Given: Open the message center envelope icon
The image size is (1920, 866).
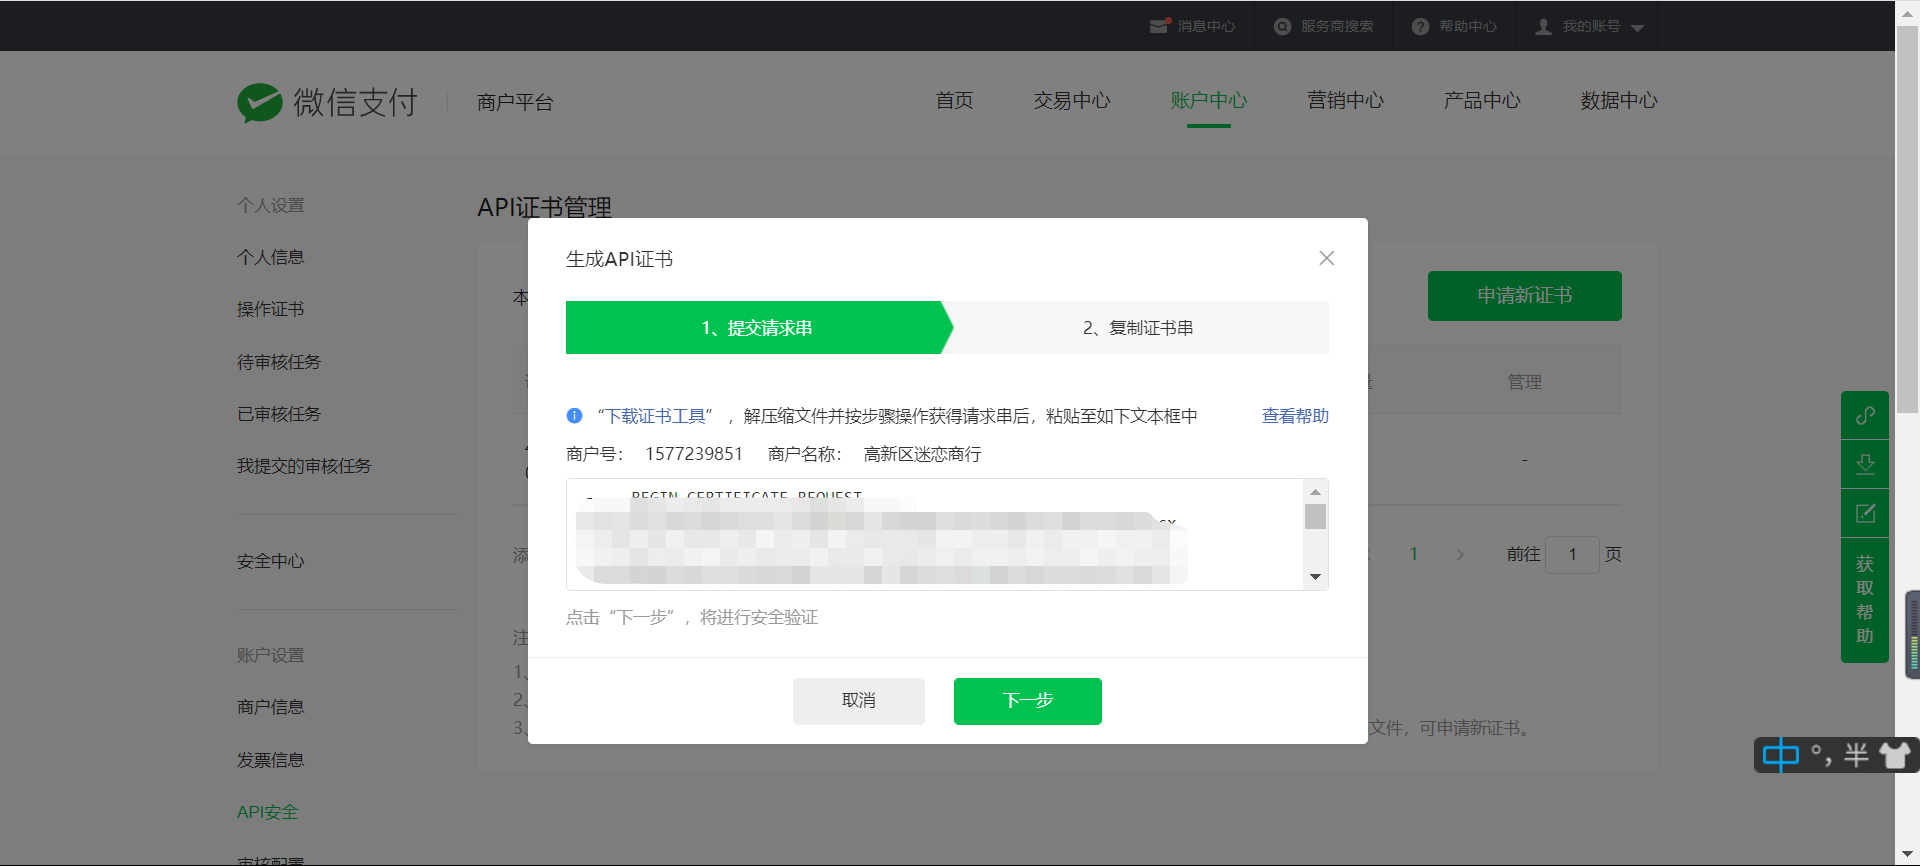Looking at the screenshot, I should (1159, 26).
